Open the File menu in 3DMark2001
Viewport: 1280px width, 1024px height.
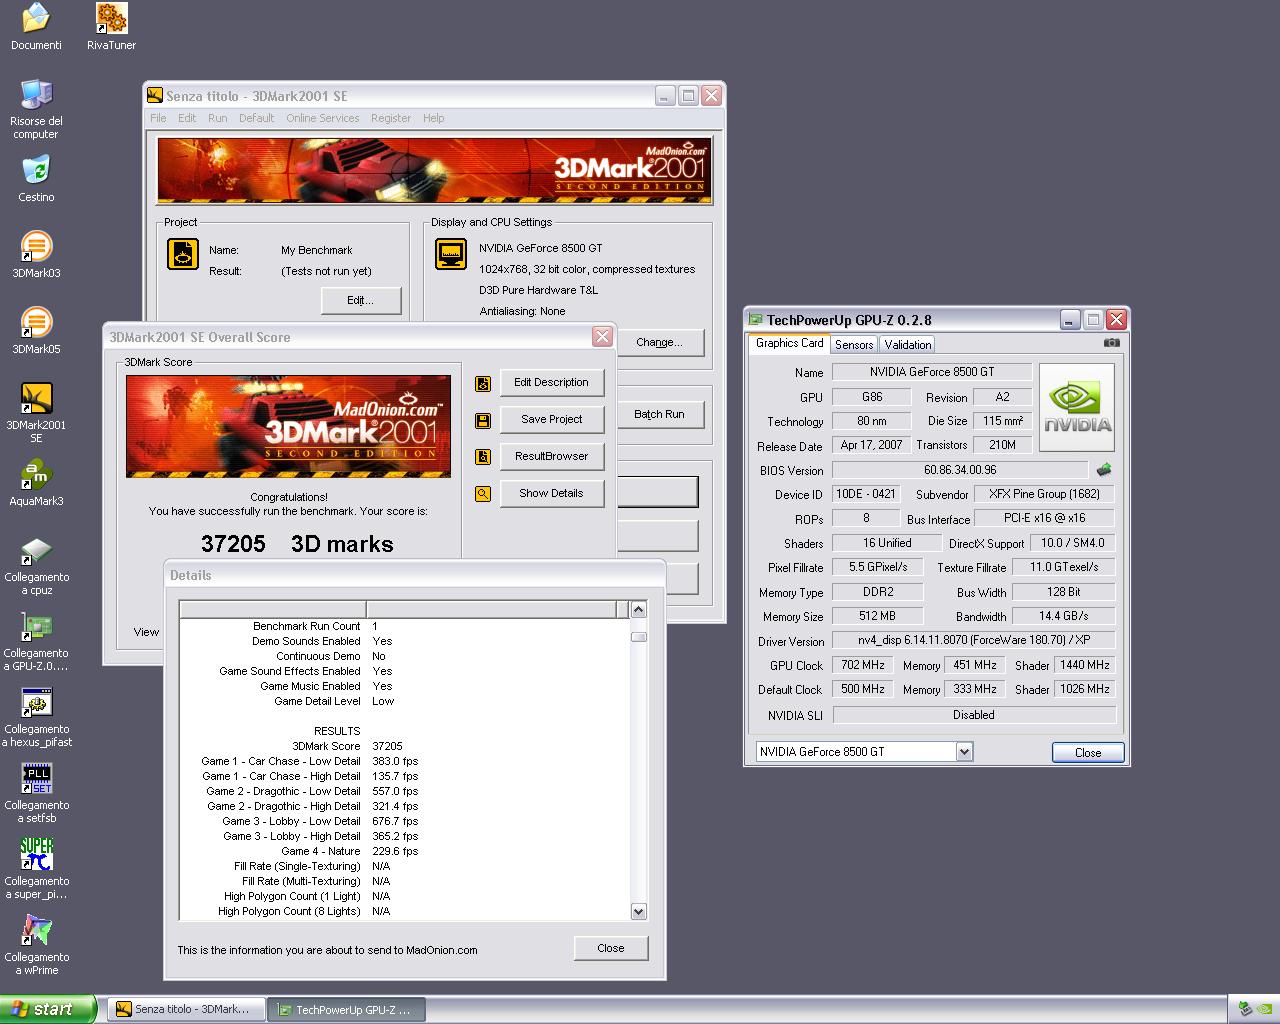[158, 118]
